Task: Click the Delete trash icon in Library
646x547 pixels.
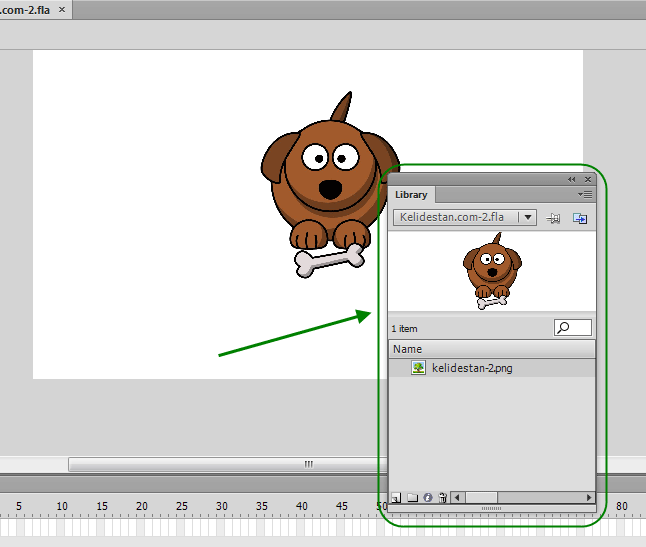Action: [443, 498]
